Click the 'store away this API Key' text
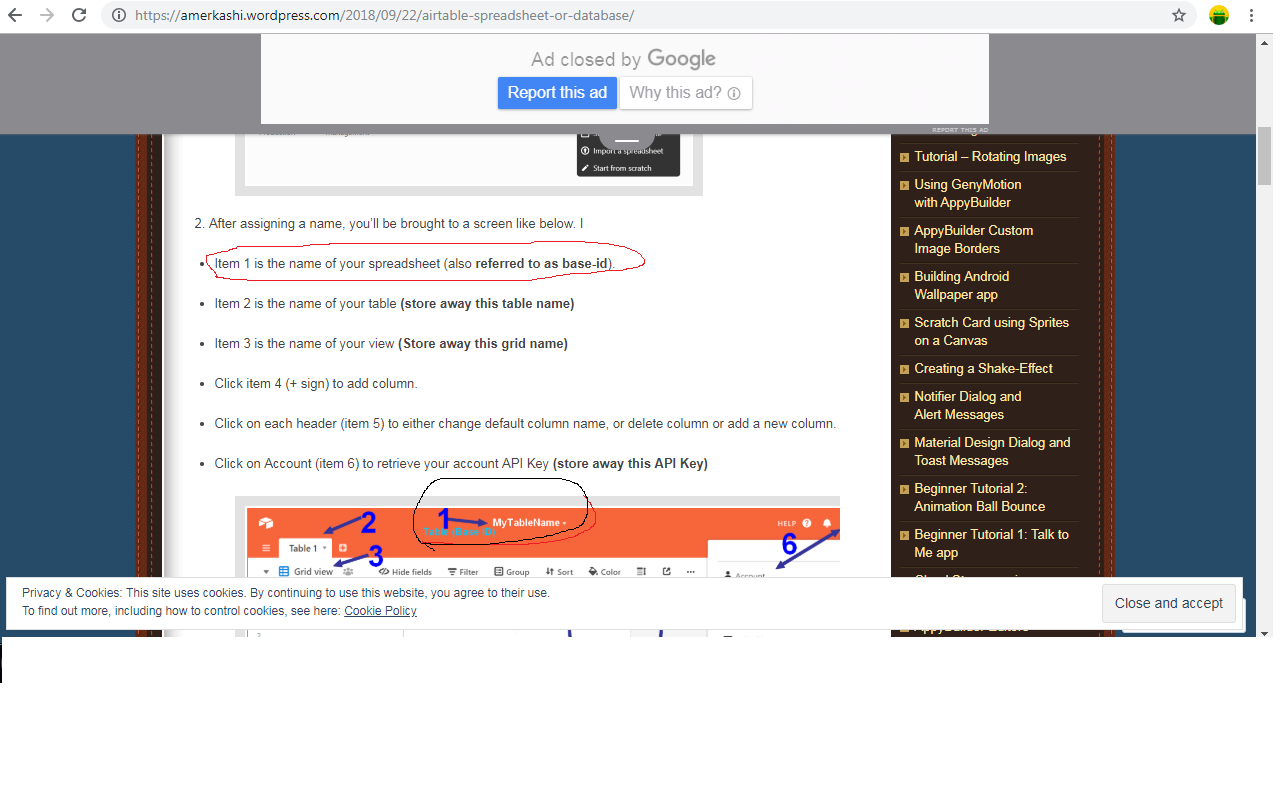The image size is (1280, 800). tap(630, 463)
